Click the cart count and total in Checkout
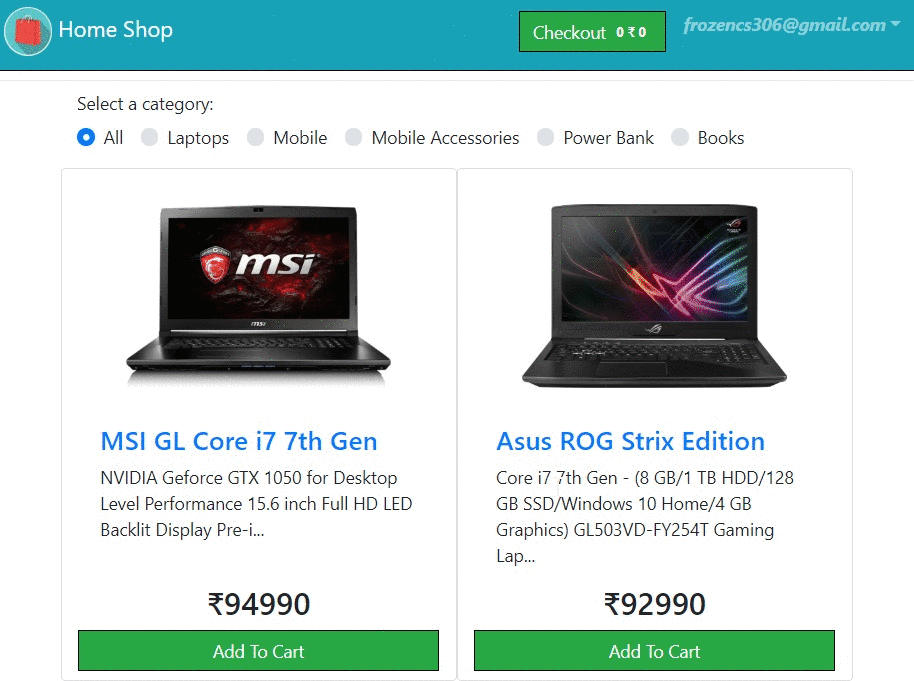This screenshot has width=914, height=681. click(631, 33)
